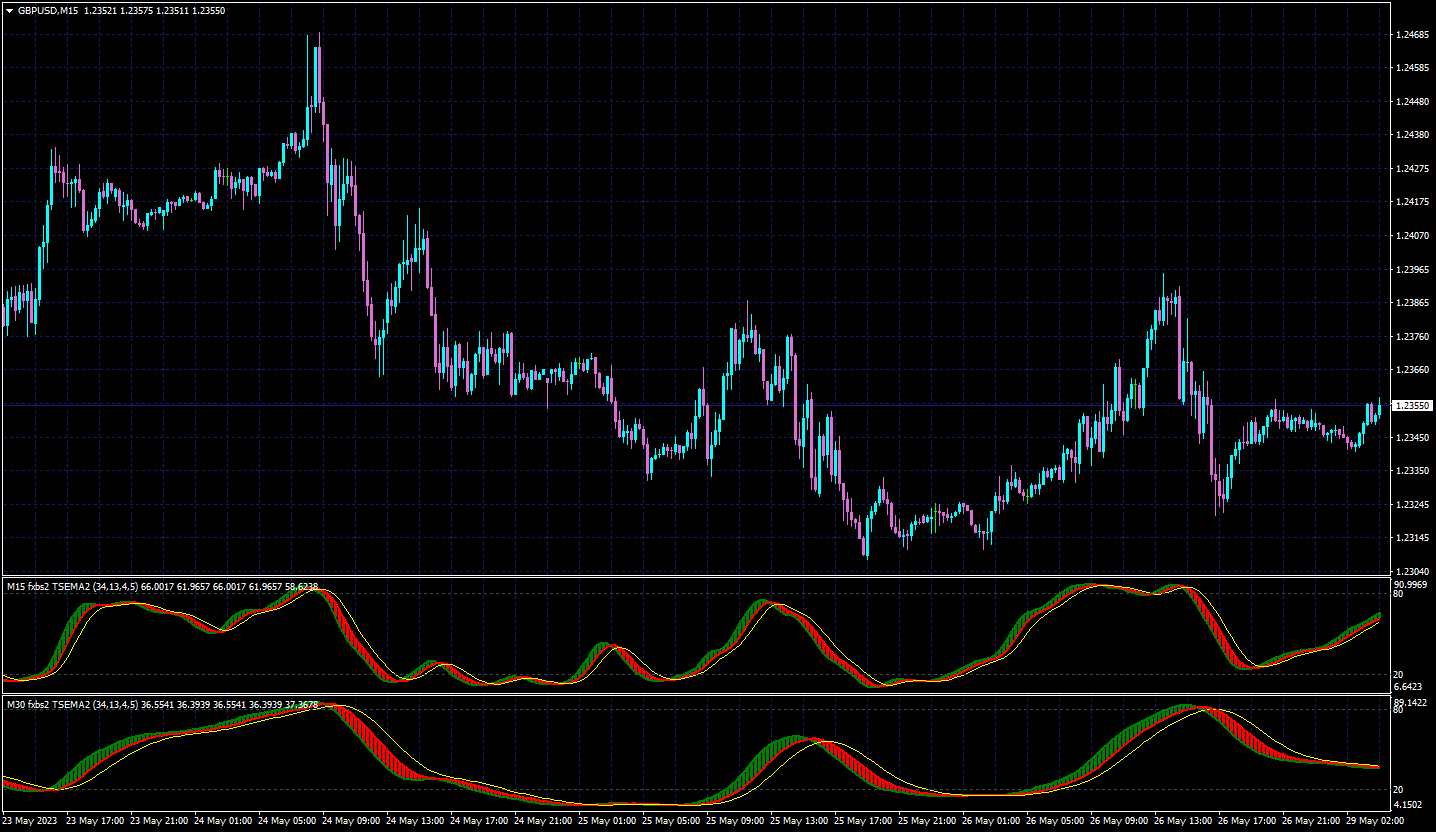
Task: Click the 1.24175 price axis label
Action: coord(1411,202)
